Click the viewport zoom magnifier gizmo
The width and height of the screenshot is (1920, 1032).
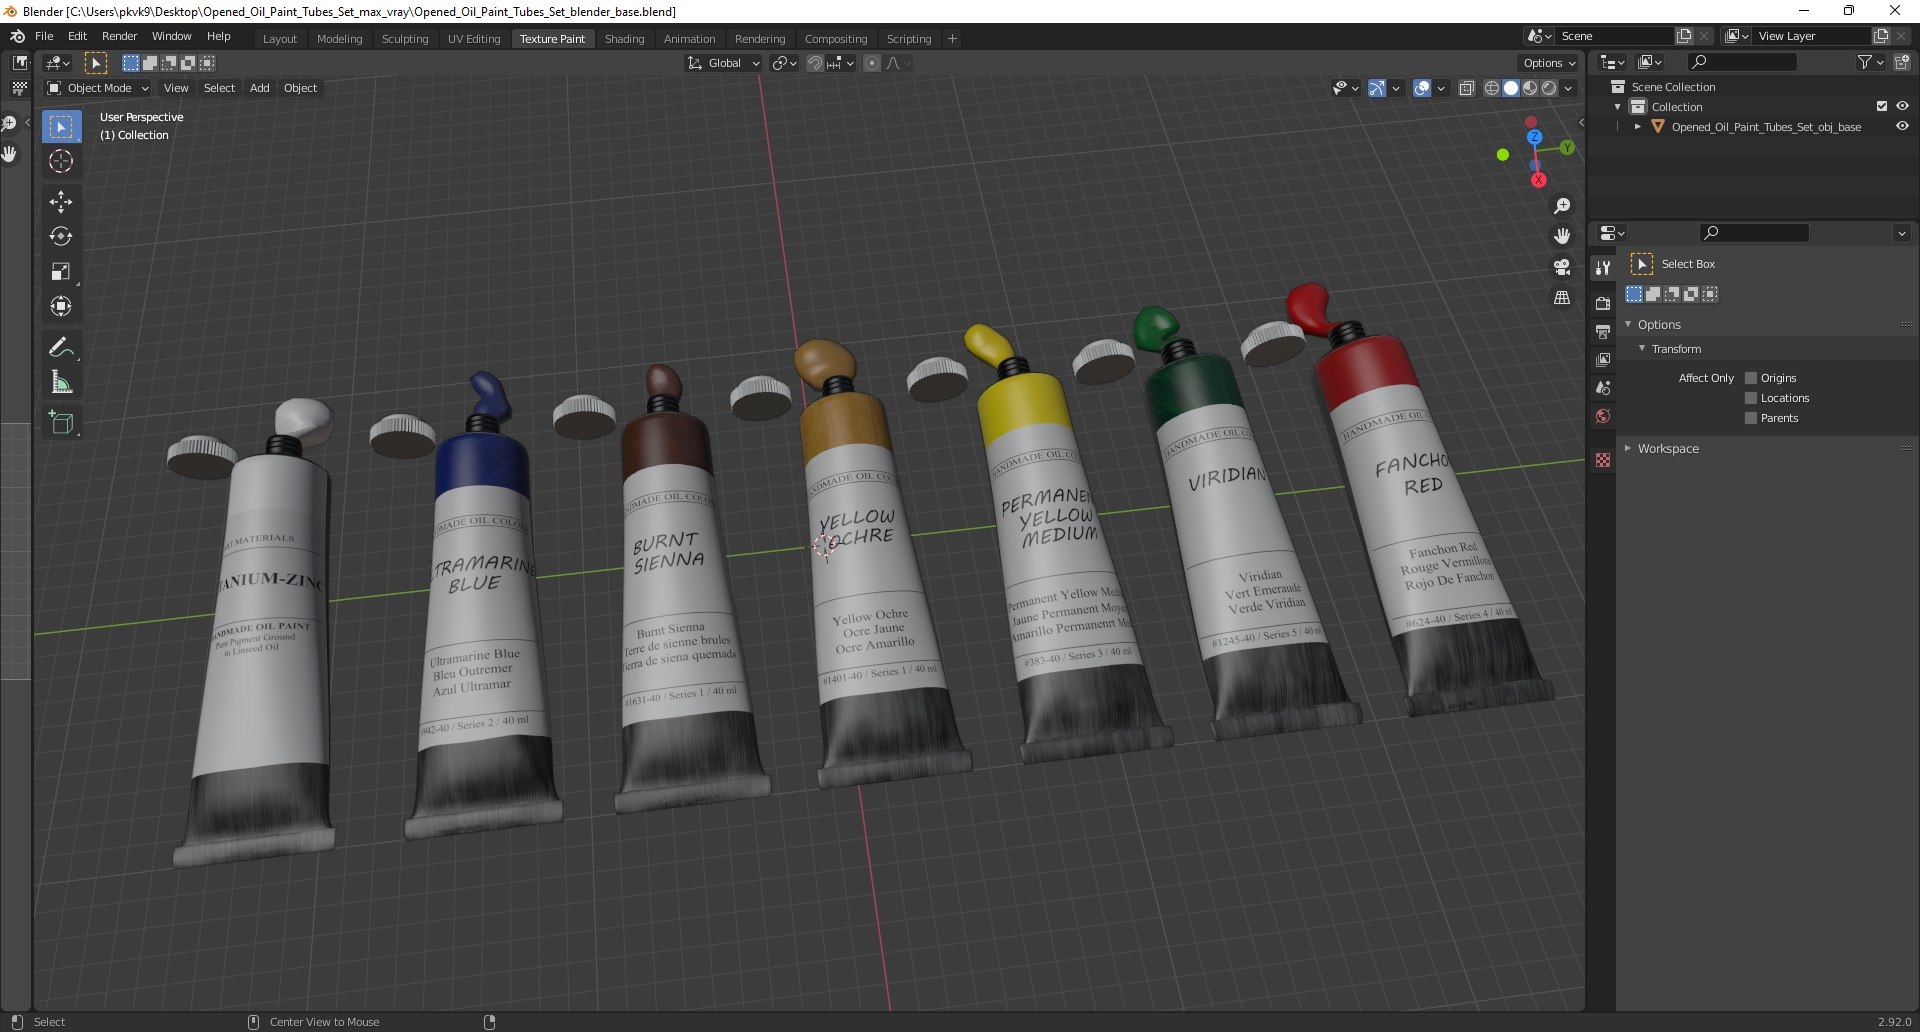click(x=1562, y=206)
